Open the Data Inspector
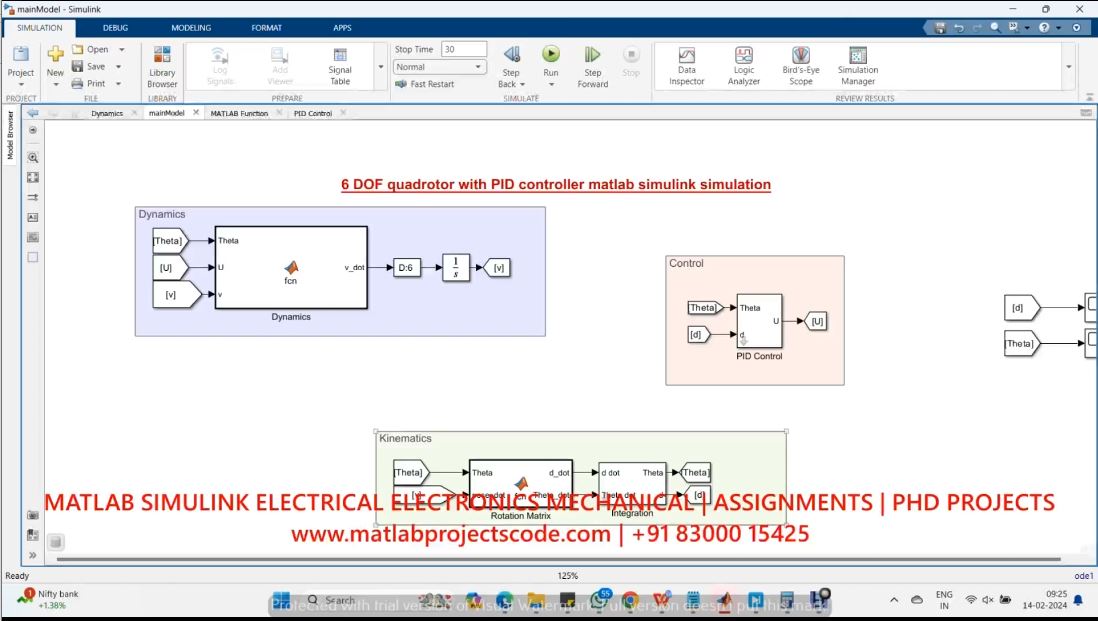 686,66
